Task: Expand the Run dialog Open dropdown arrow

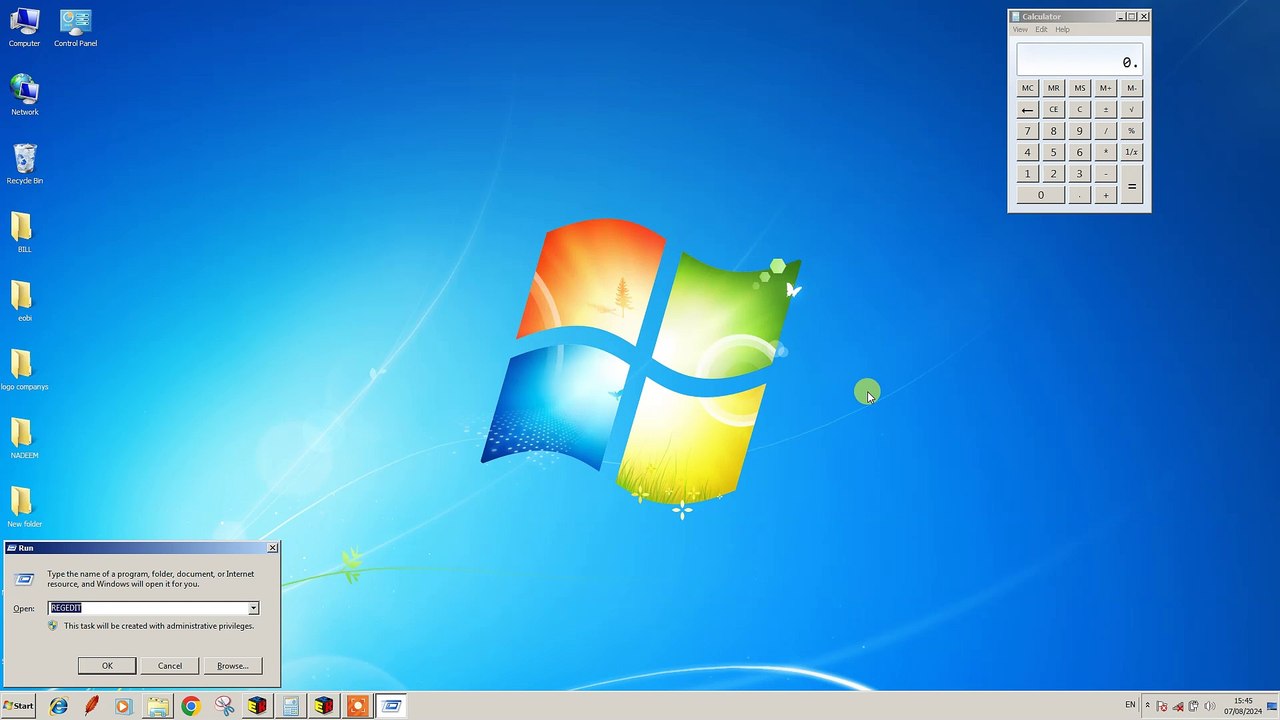Action: click(x=253, y=608)
